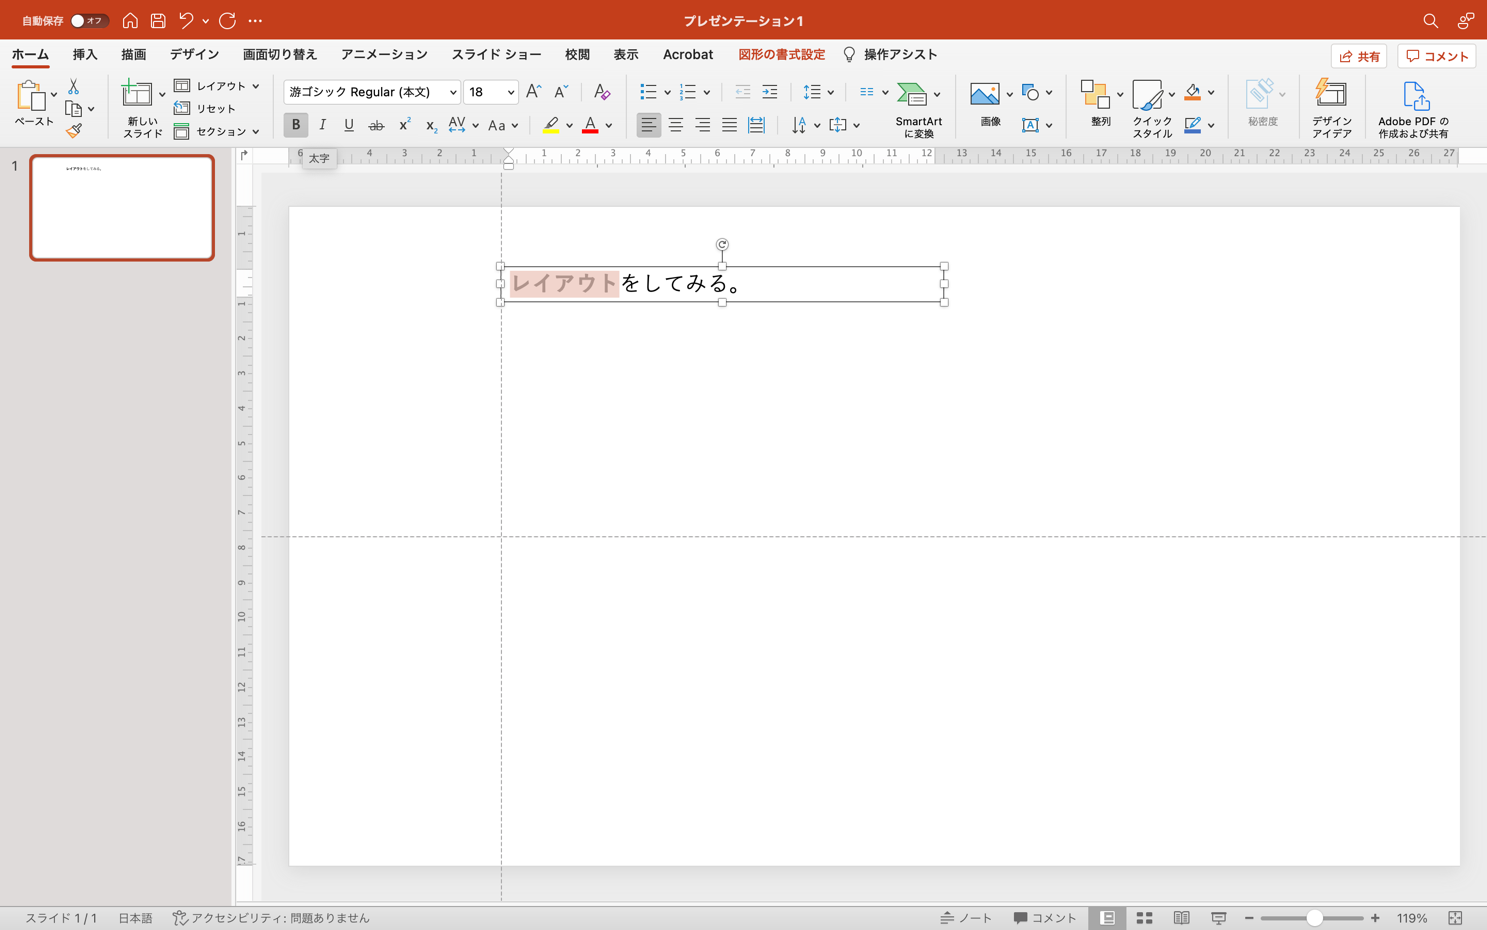This screenshot has width=1487, height=930.
Task: Click the zoom slider handle
Action: click(x=1314, y=918)
